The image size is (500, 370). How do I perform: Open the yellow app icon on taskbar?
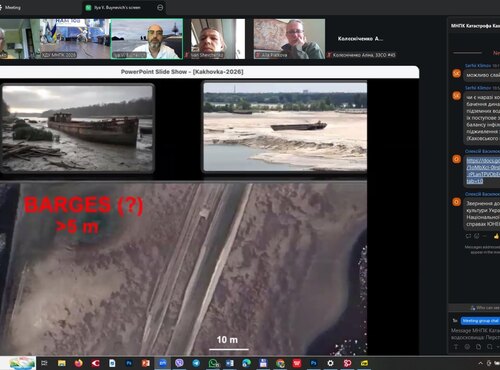point(364,363)
